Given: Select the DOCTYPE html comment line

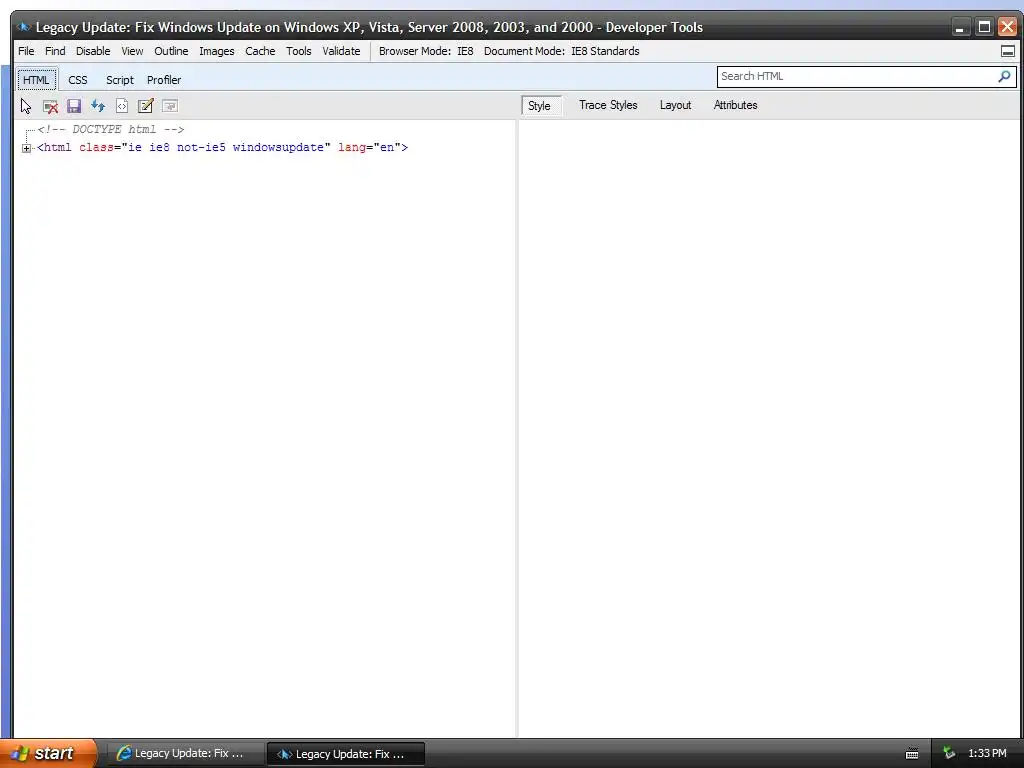Looking at the screenshot, I should pyautogui.click(x=111, y=129).
